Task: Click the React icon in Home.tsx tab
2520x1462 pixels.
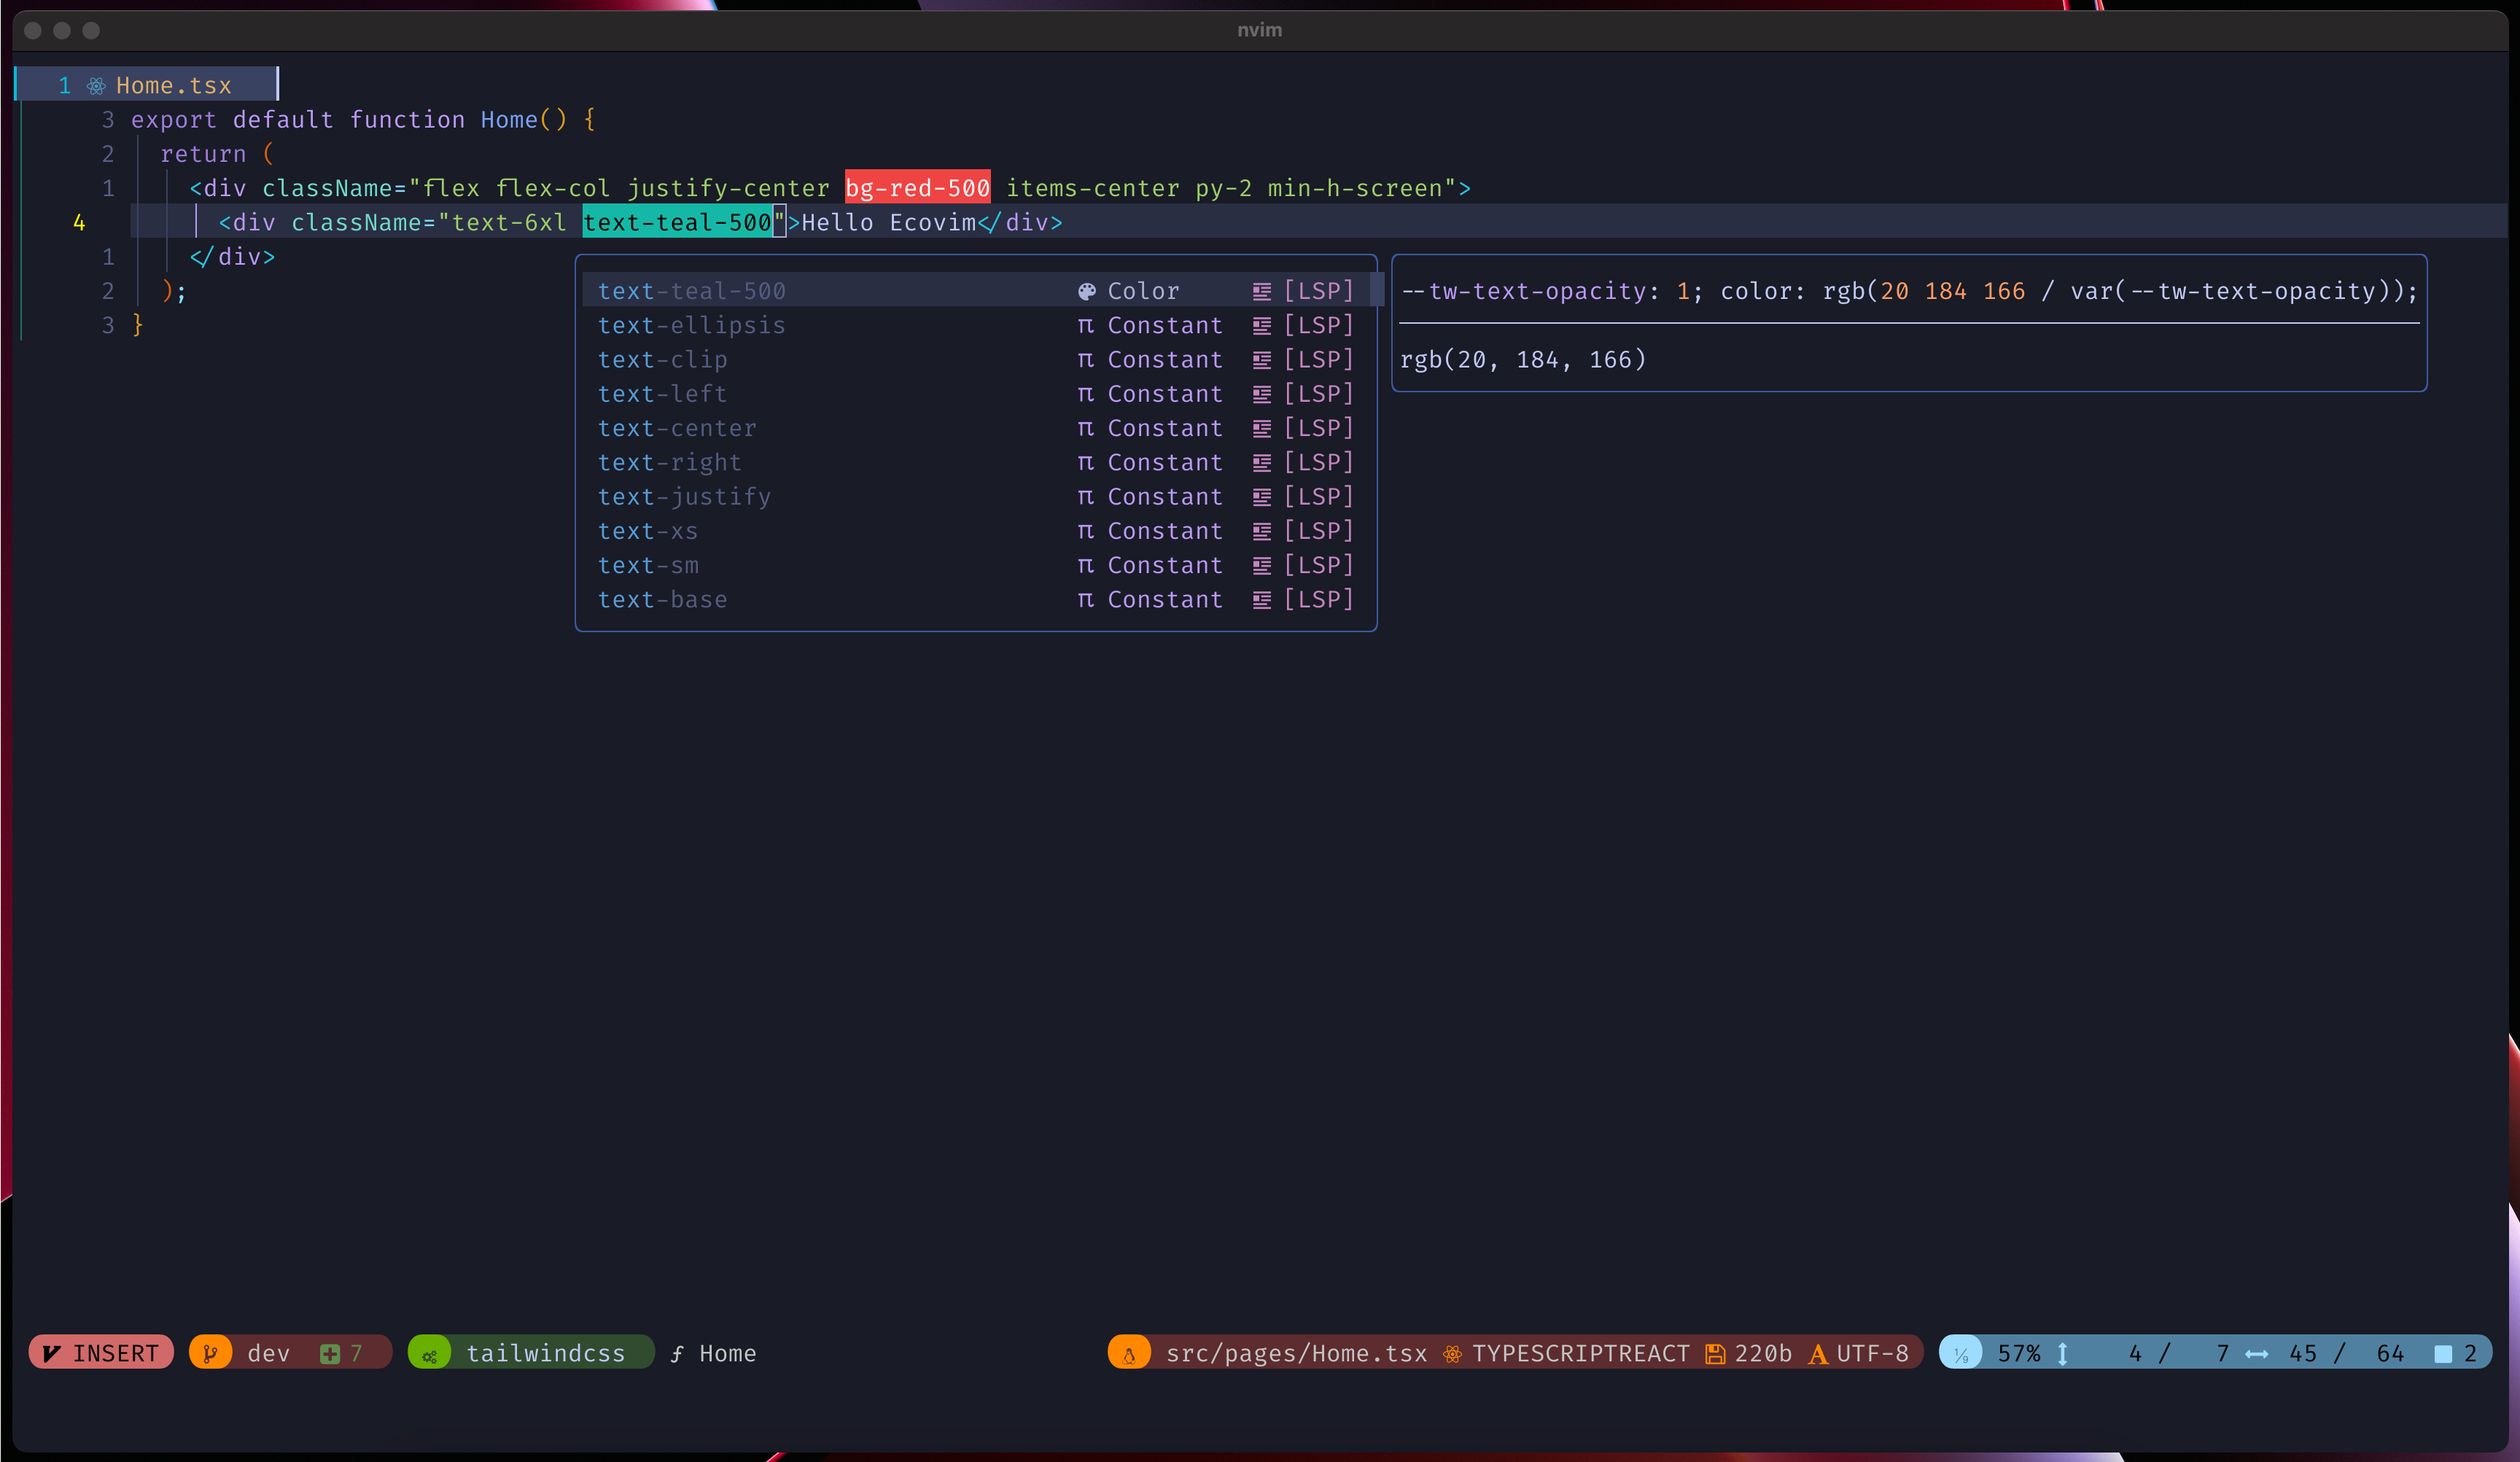Action: click(95, 86)
